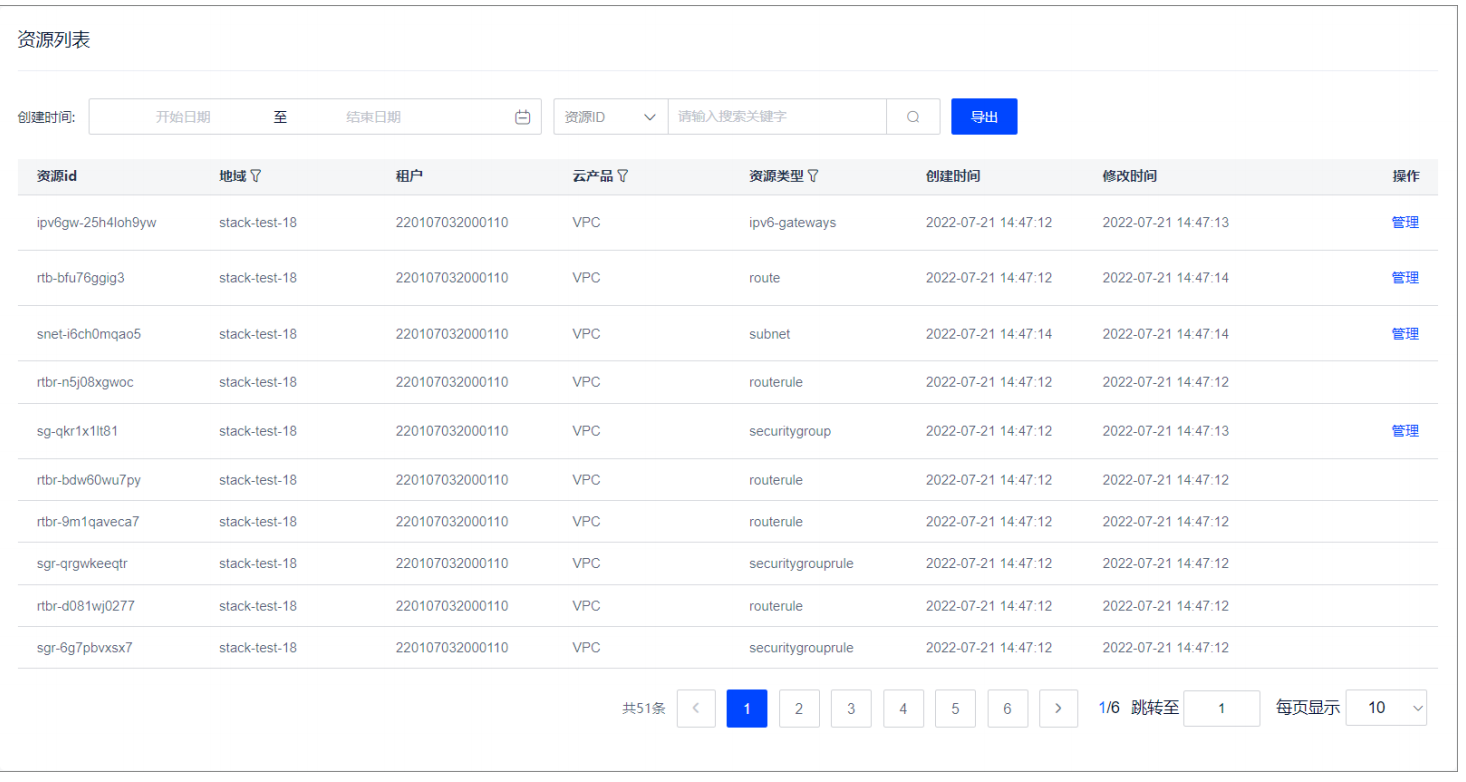Open the 资源ID search type dropdown

(x=611, y=117)
